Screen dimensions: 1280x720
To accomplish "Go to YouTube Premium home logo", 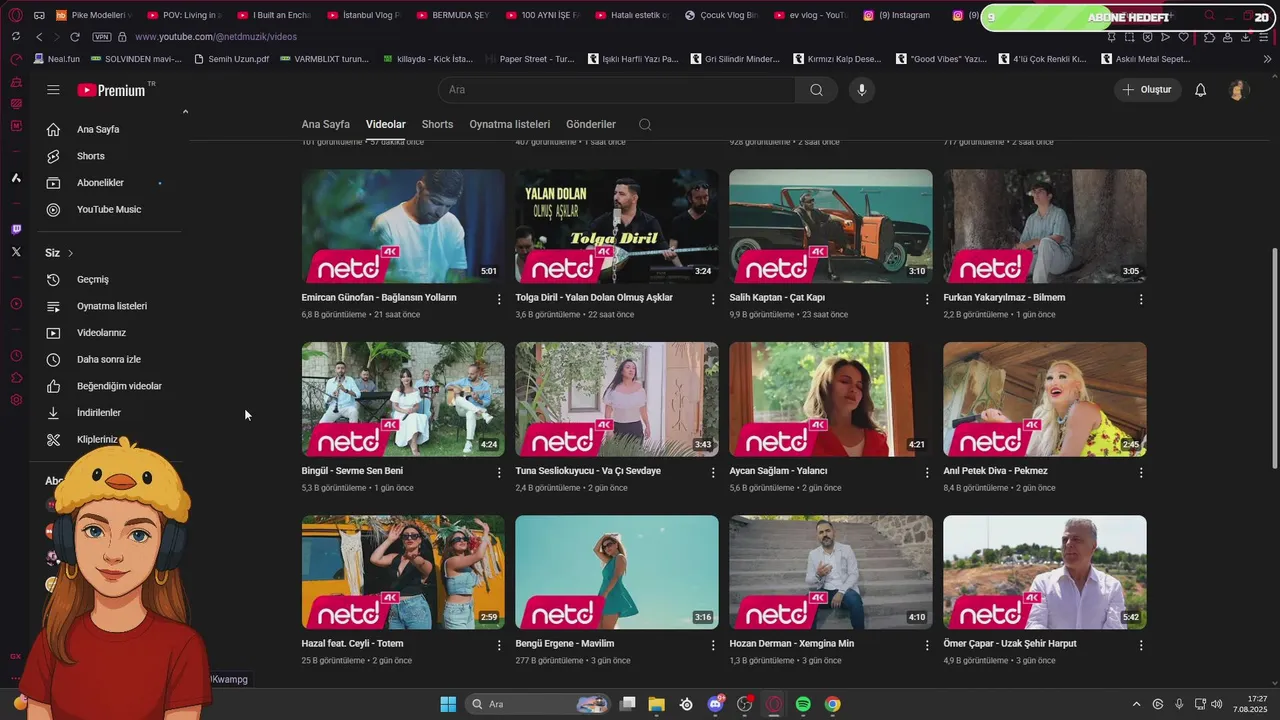I will (x=112, y=90).
